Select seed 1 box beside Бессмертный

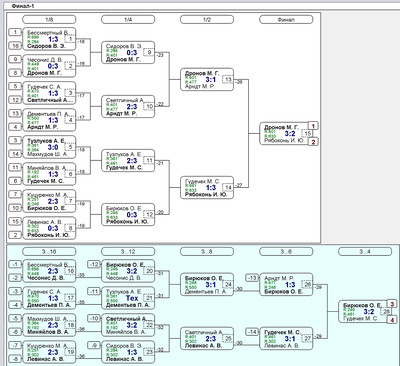click(x=15, y=32)
